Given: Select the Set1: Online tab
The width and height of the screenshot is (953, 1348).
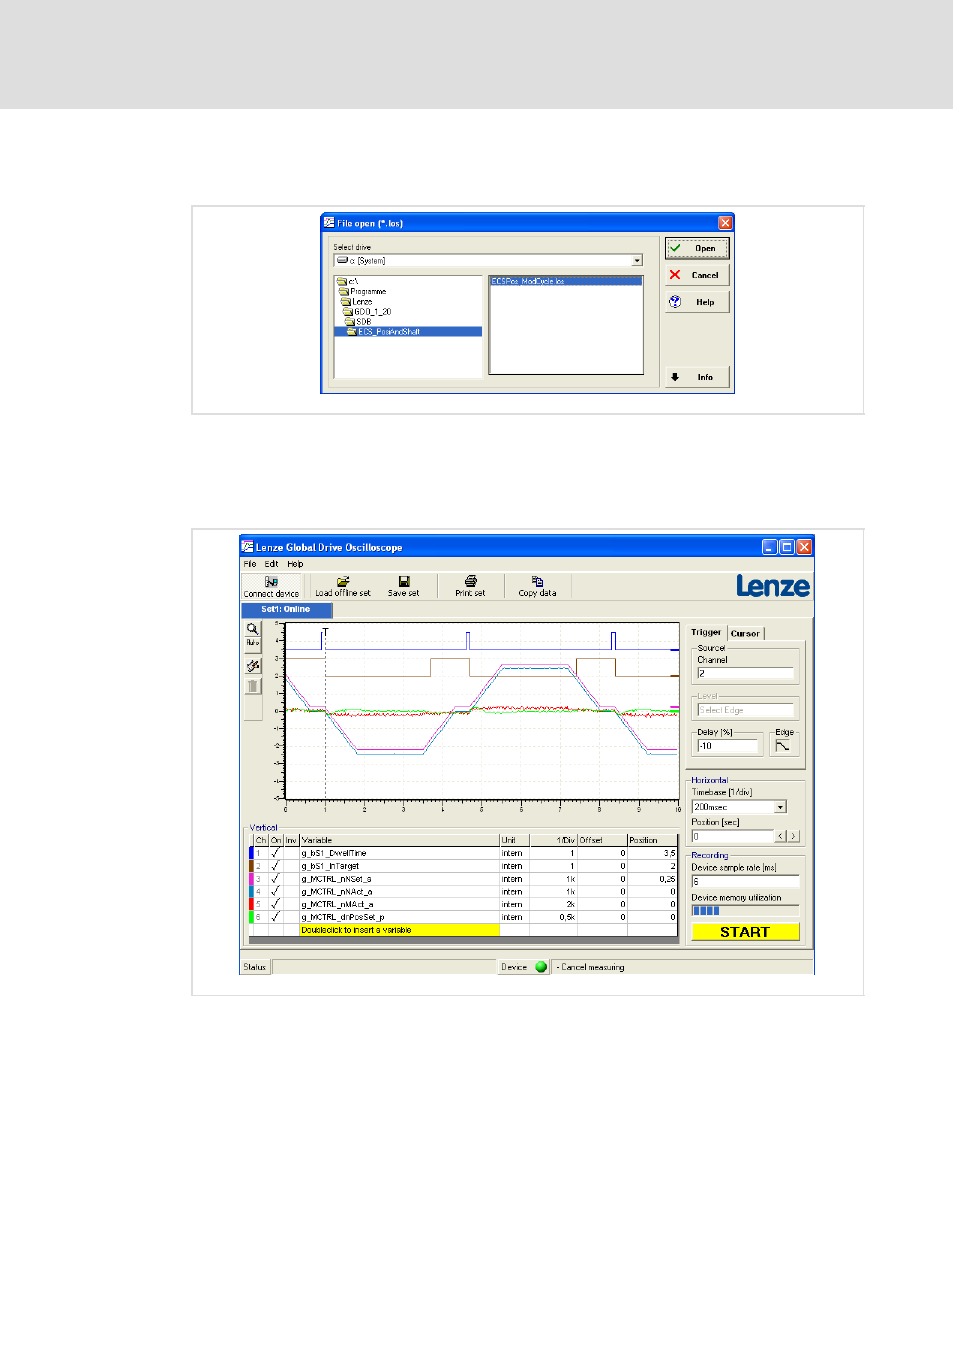Looking at the screenshot, I should pyautogui.click(x=285, y=609).
